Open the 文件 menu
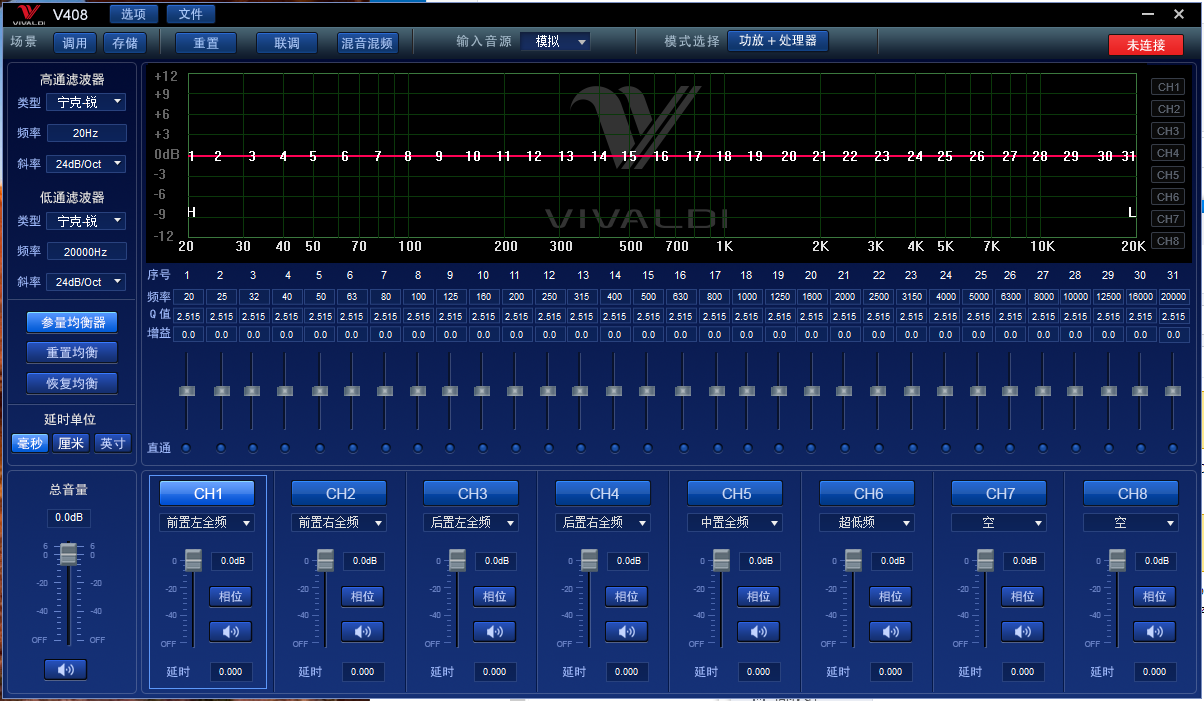 pos(190,14)
